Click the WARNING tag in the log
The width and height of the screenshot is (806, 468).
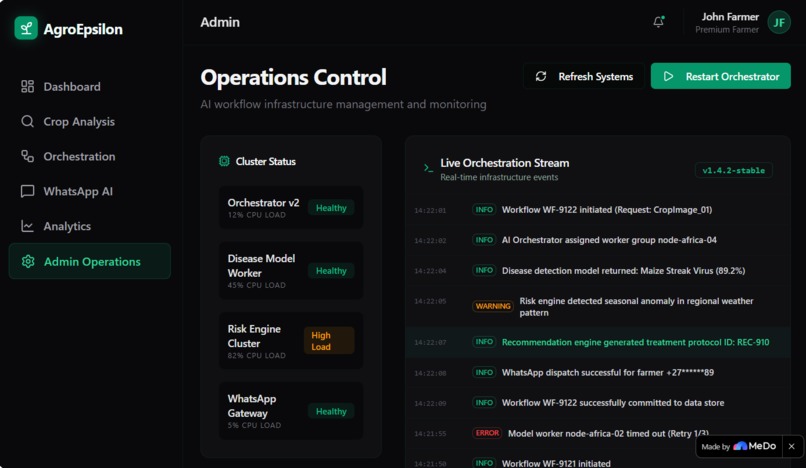[x=492, y=306]
